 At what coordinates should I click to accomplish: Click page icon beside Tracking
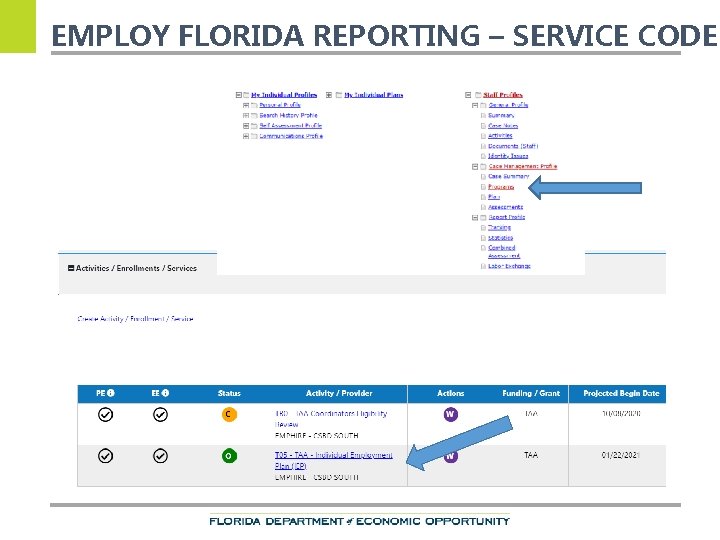coord(483,228)
